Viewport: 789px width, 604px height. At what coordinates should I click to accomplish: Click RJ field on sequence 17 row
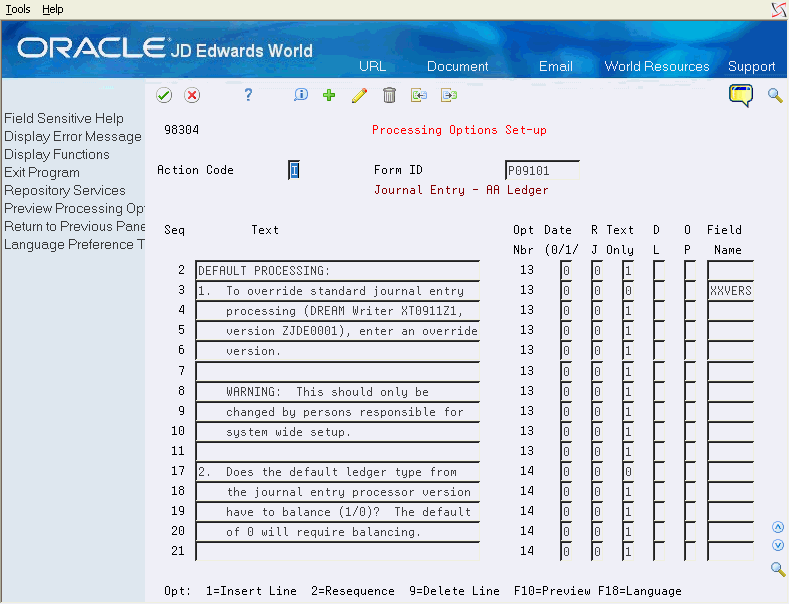click(597, 472)
